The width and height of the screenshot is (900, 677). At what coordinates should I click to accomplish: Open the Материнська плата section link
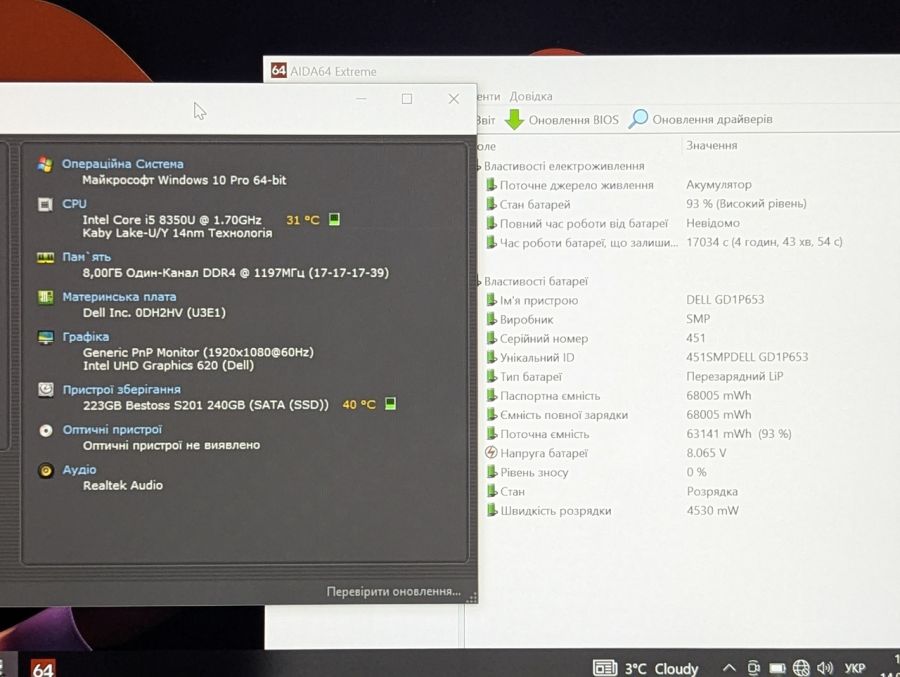pyautogui.click(x=119, y=297)
